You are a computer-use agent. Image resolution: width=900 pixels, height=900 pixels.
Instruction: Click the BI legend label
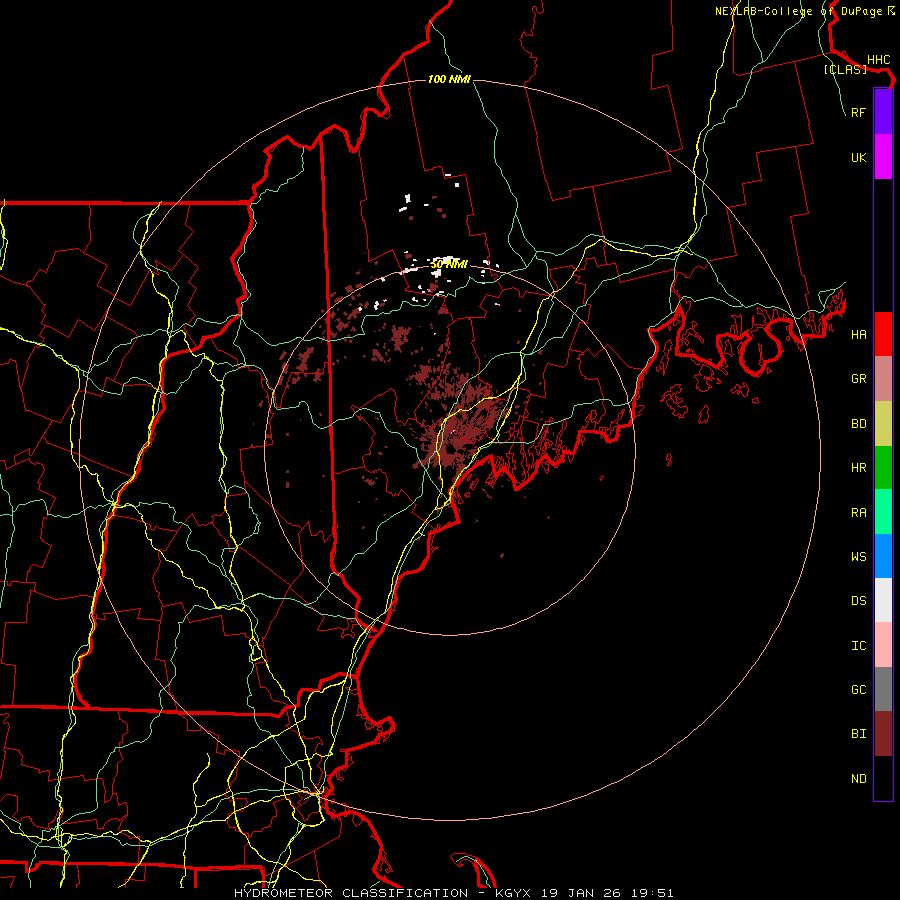click(858, 734)
